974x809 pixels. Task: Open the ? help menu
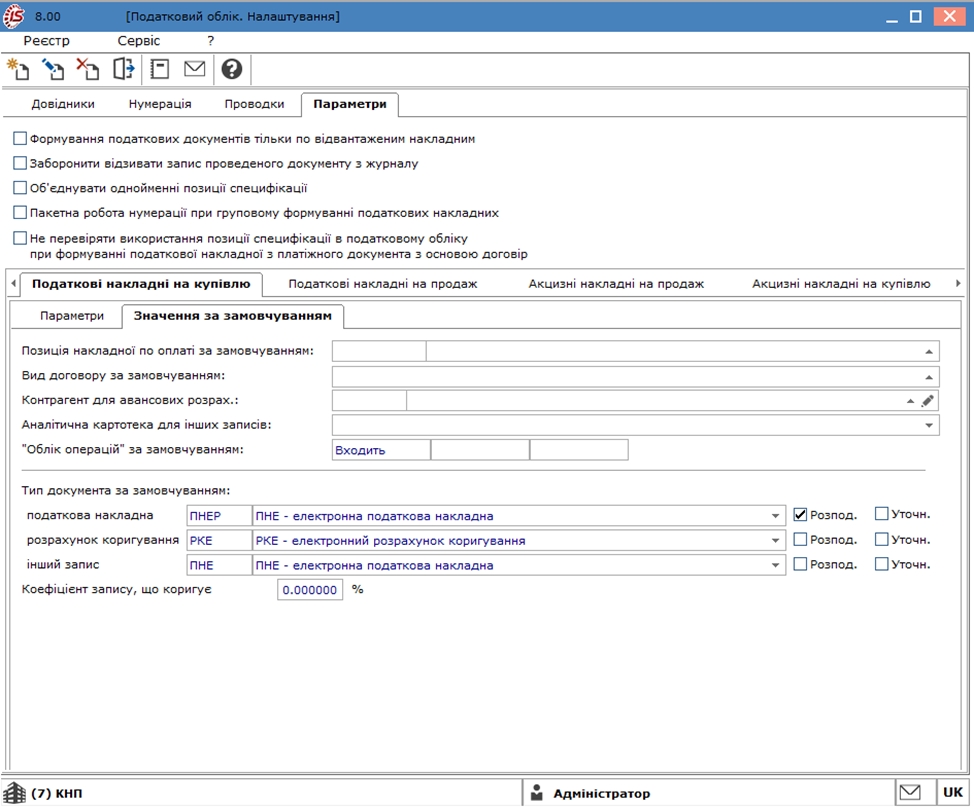211,41
